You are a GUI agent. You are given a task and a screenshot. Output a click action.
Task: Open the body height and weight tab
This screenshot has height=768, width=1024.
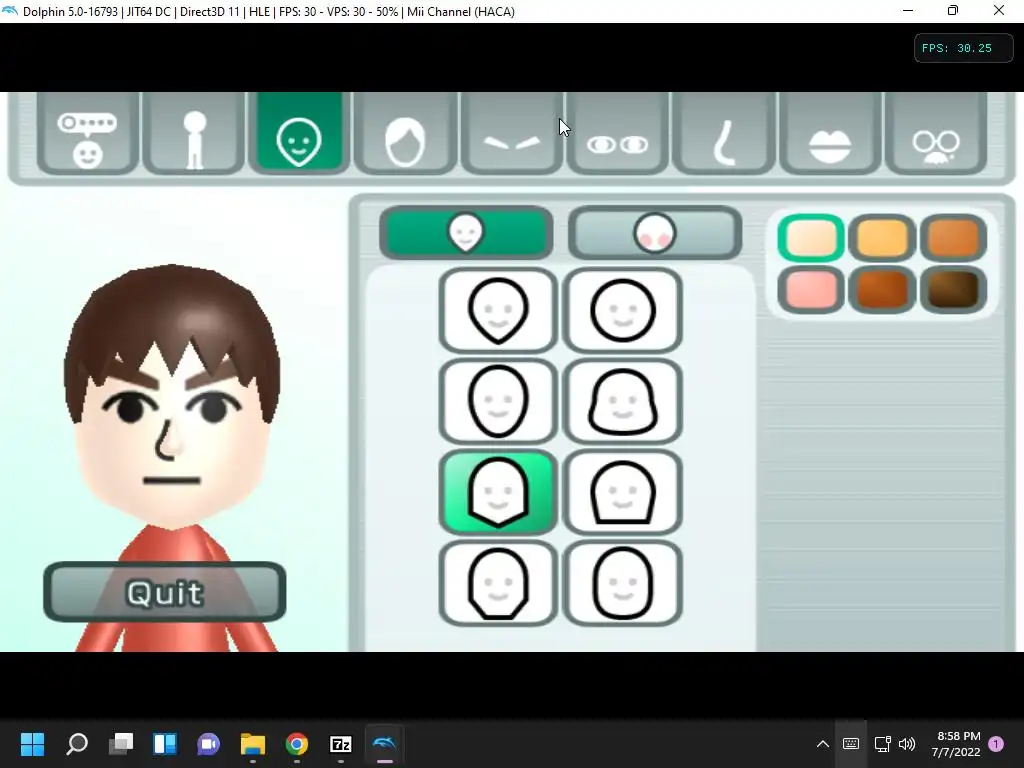(x=194, y=134)
